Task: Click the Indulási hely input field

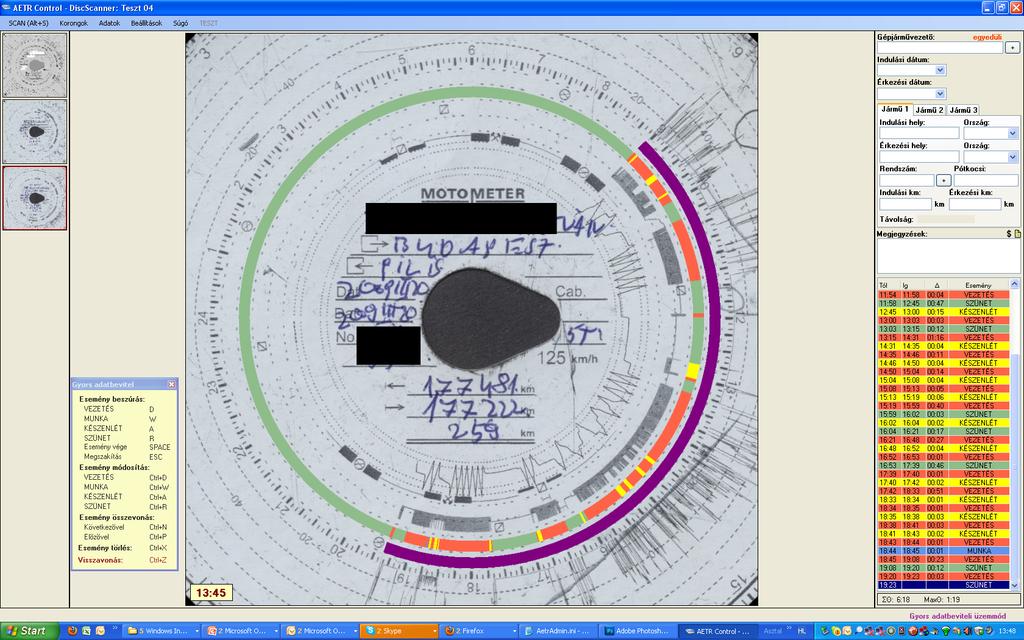Action: tap(919, 133)
